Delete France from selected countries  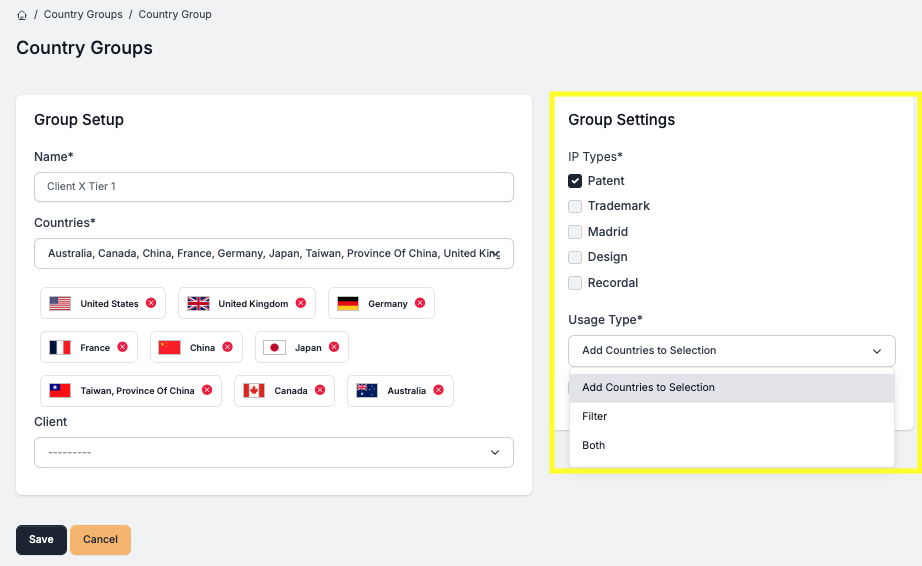[122, 347]
